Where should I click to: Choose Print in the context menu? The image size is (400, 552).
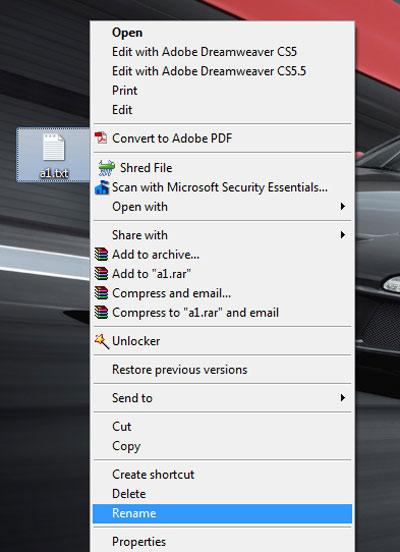(222, 90)
